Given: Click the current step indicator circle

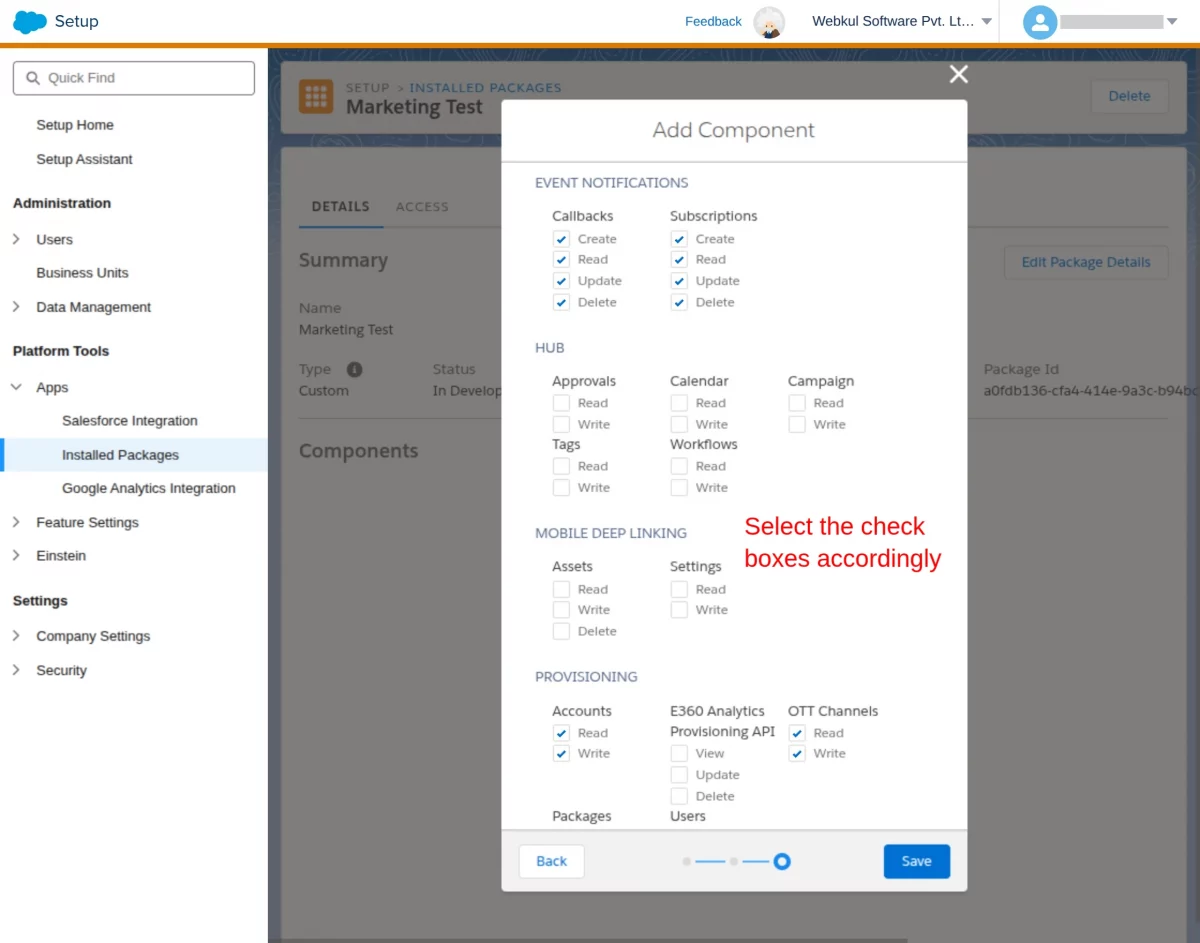Looking at the screenshot, I should click(x=782, y=861).
